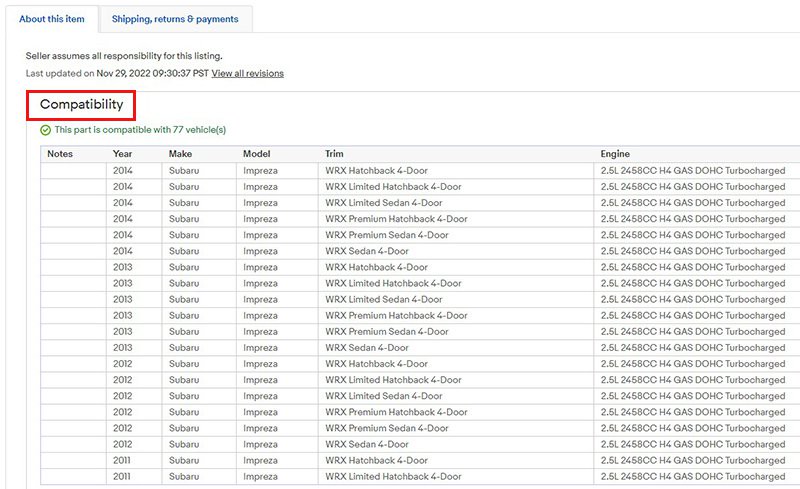The height and width of the screenshot is (489, 800).
Task: Select 2014 WRX Premium Hatchback 4-Door trim cell
Action: tap(456, 219)
